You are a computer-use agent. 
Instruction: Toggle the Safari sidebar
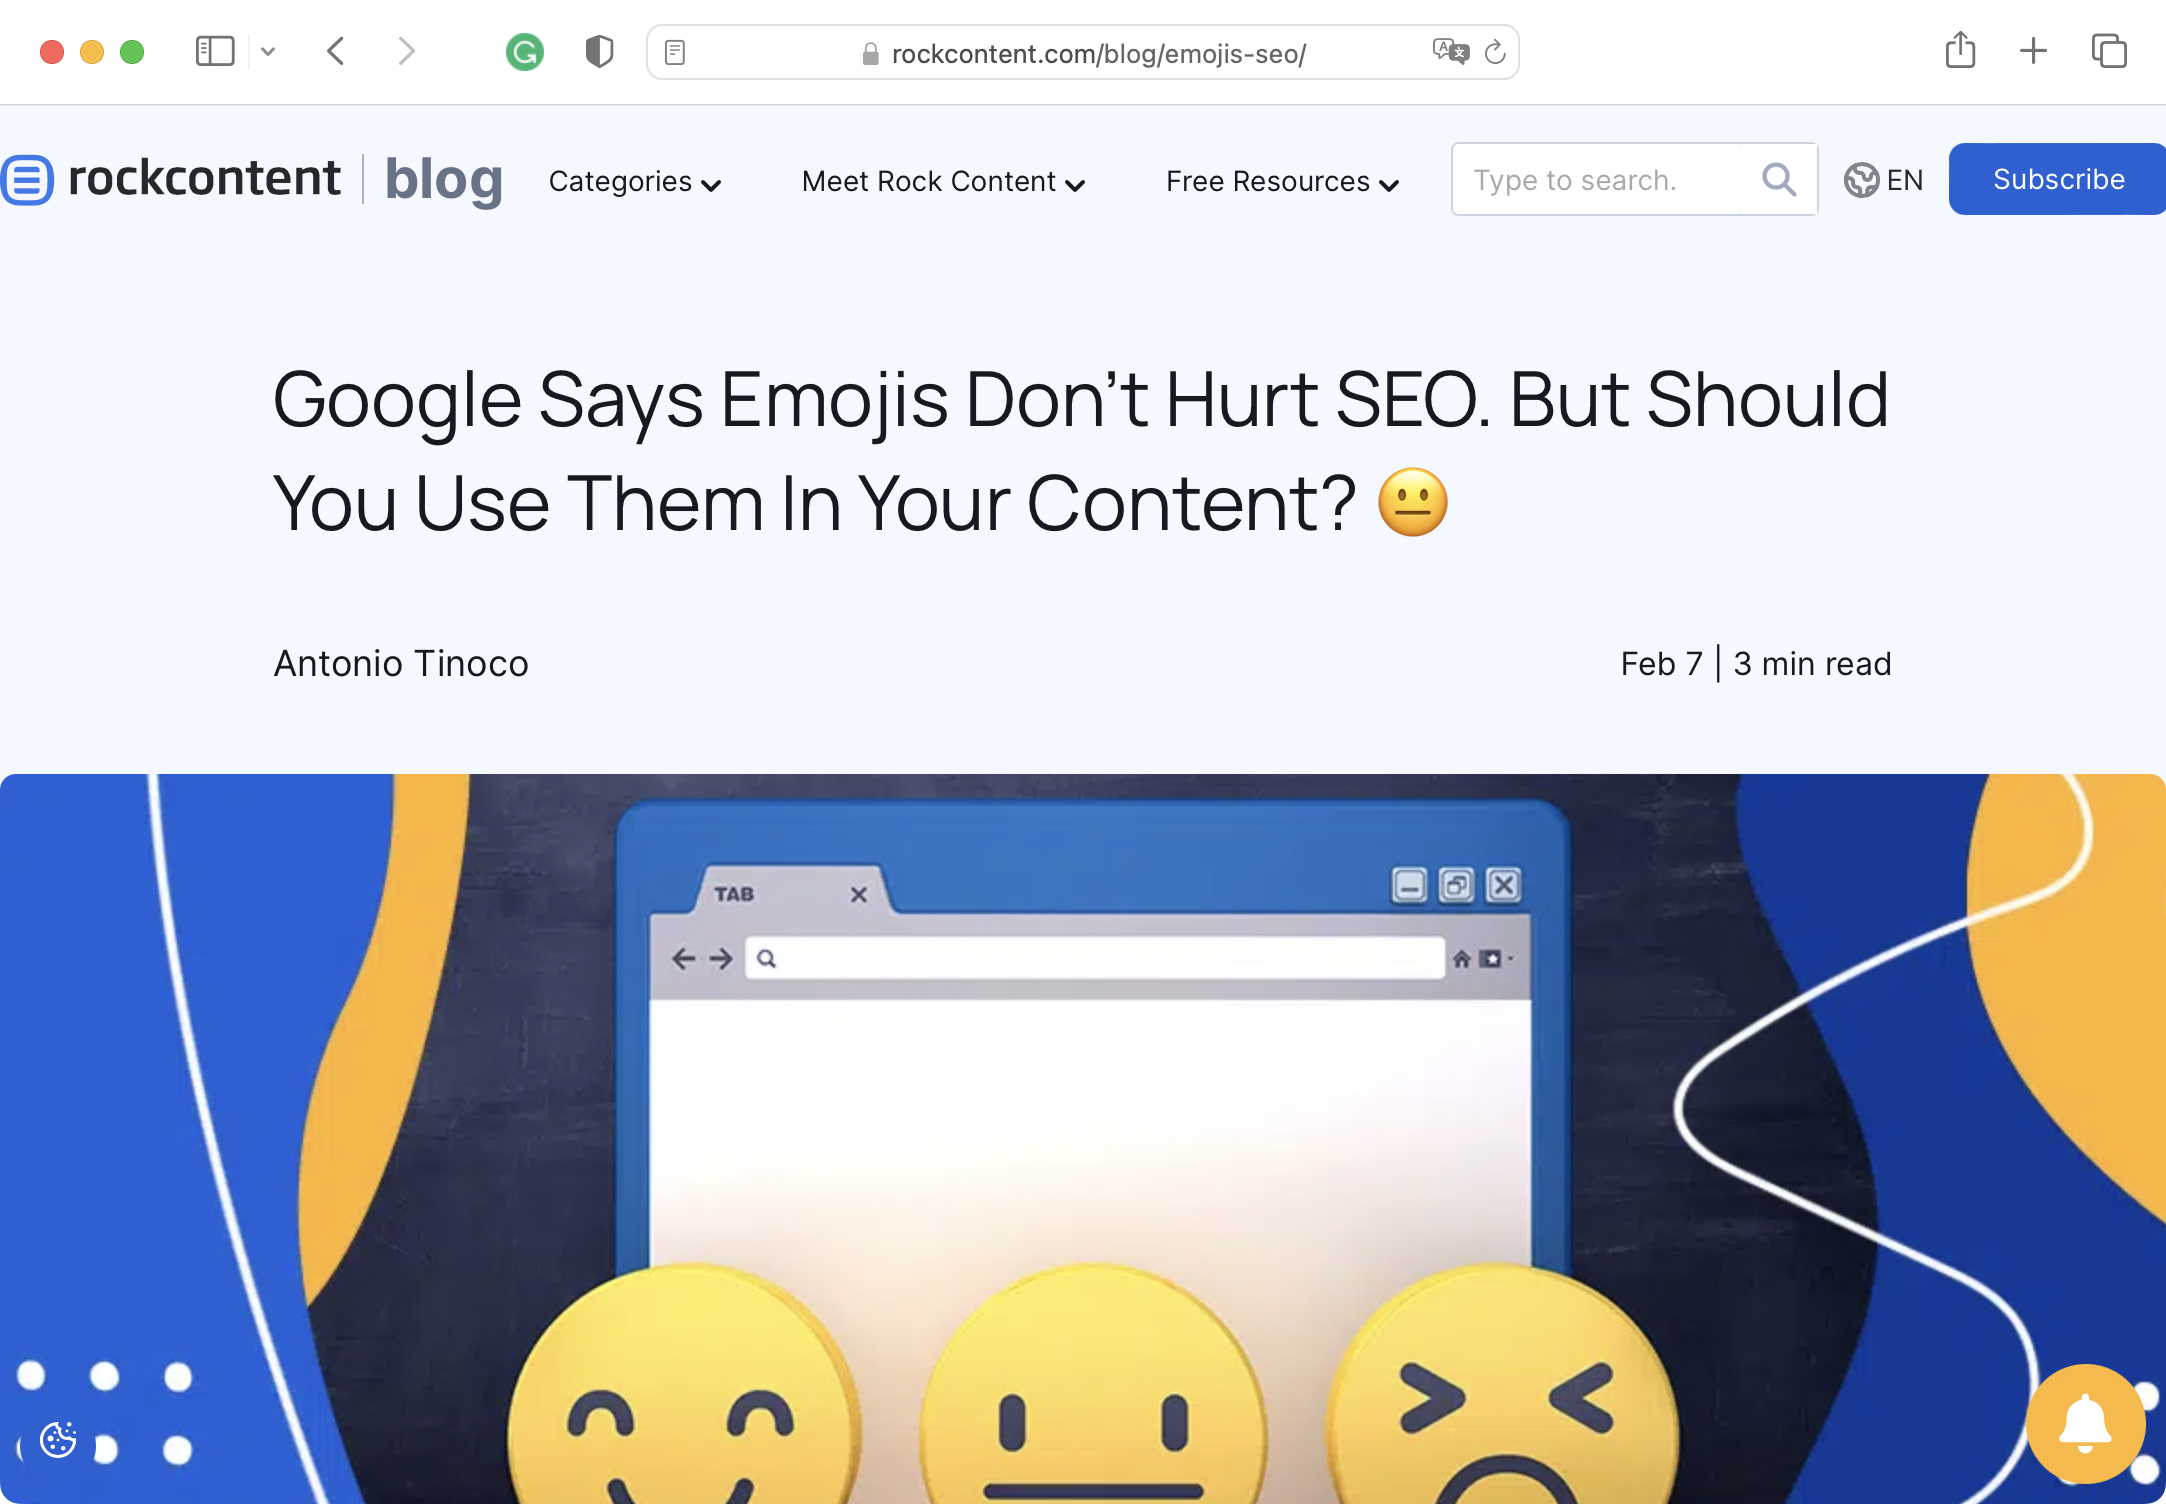pos(215,51)
